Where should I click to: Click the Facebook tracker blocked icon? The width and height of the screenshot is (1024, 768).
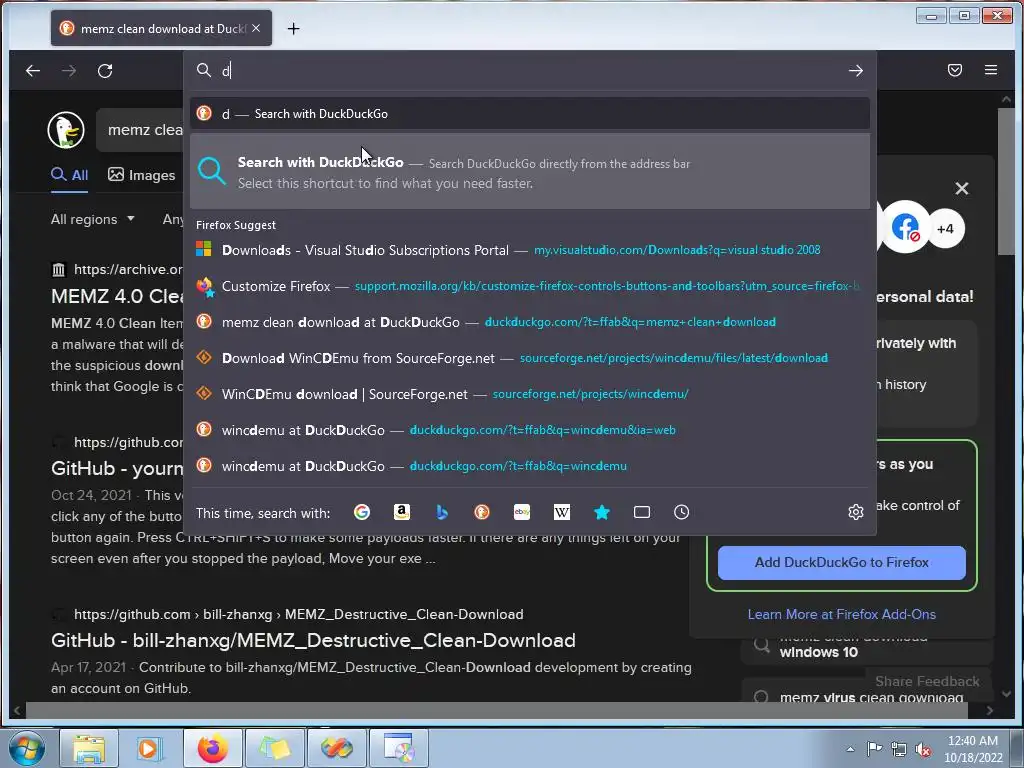pyautogui.click(x=905, y=228)
